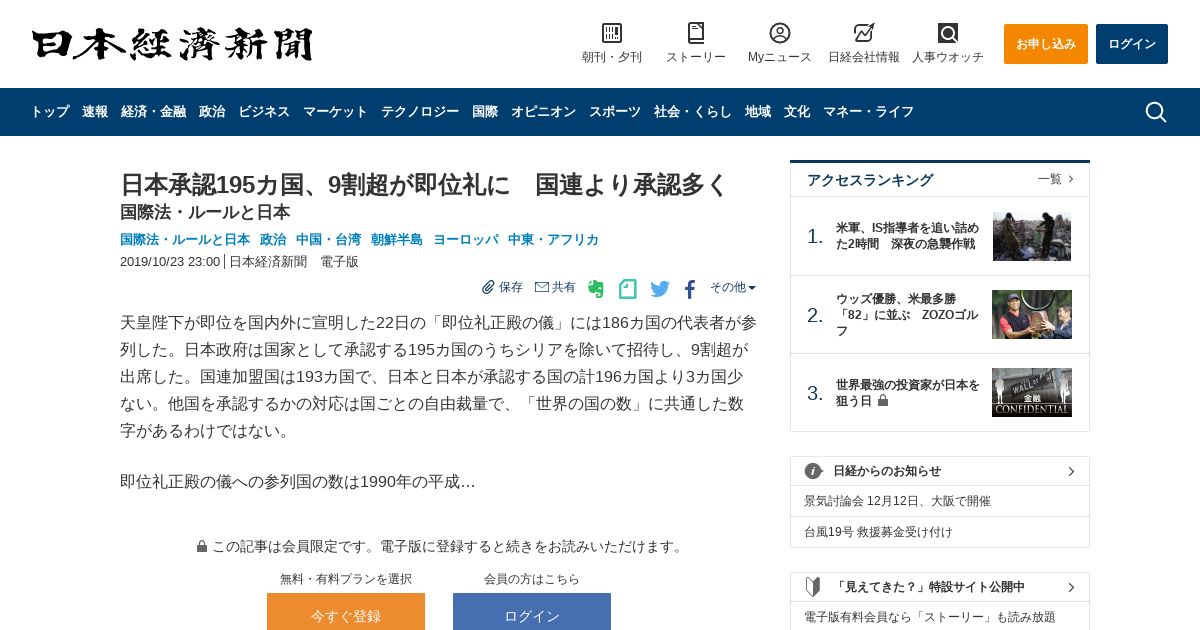This screenshot has width=1200, height=630.
Task: Open the 朝刊・夕刊 newspaper icon
Action: pos(612,33)
